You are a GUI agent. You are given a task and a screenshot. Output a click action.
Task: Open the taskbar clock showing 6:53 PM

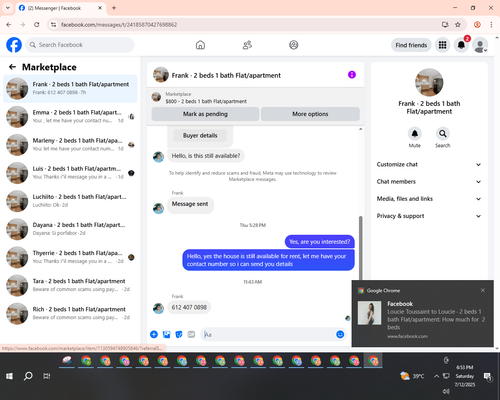(465, 376)
